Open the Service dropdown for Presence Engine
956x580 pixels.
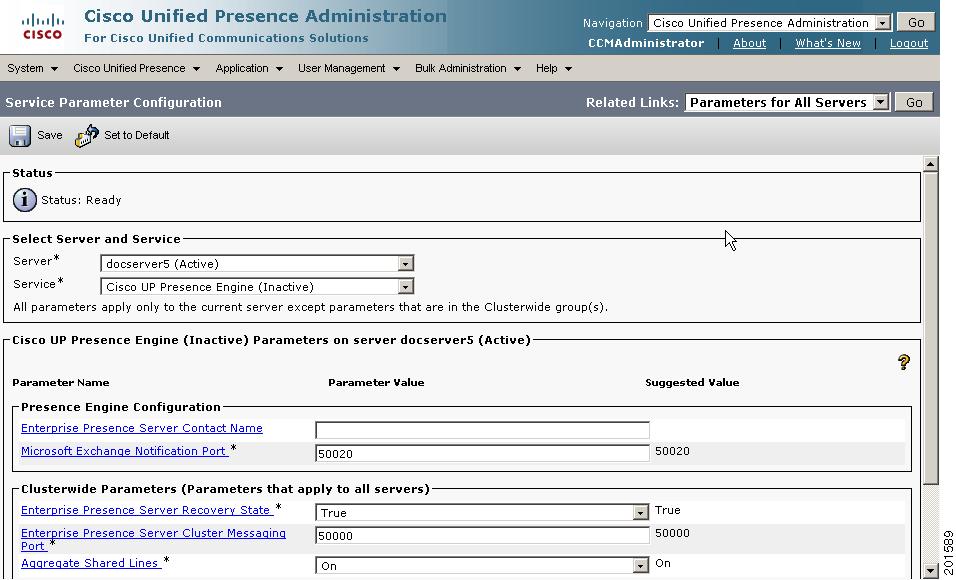click(257, 287)
